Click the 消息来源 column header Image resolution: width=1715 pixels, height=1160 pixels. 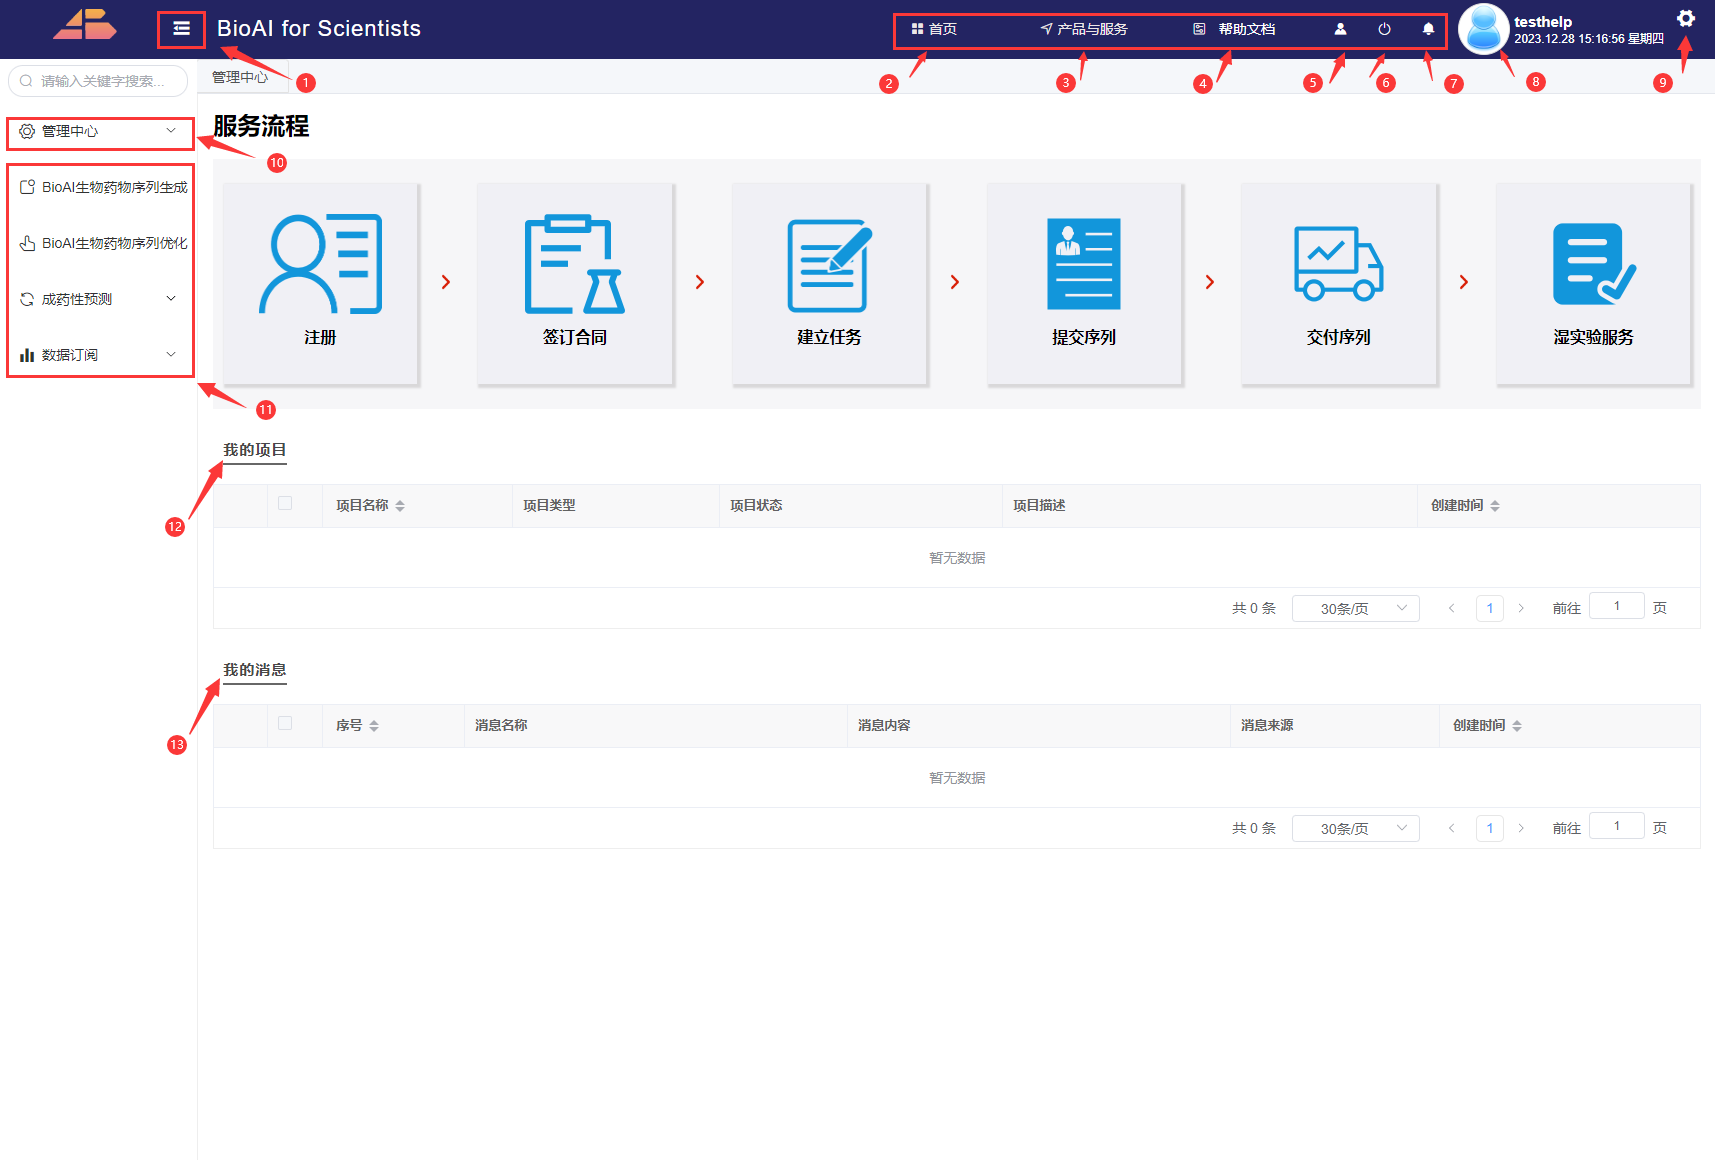[1268, 726]
